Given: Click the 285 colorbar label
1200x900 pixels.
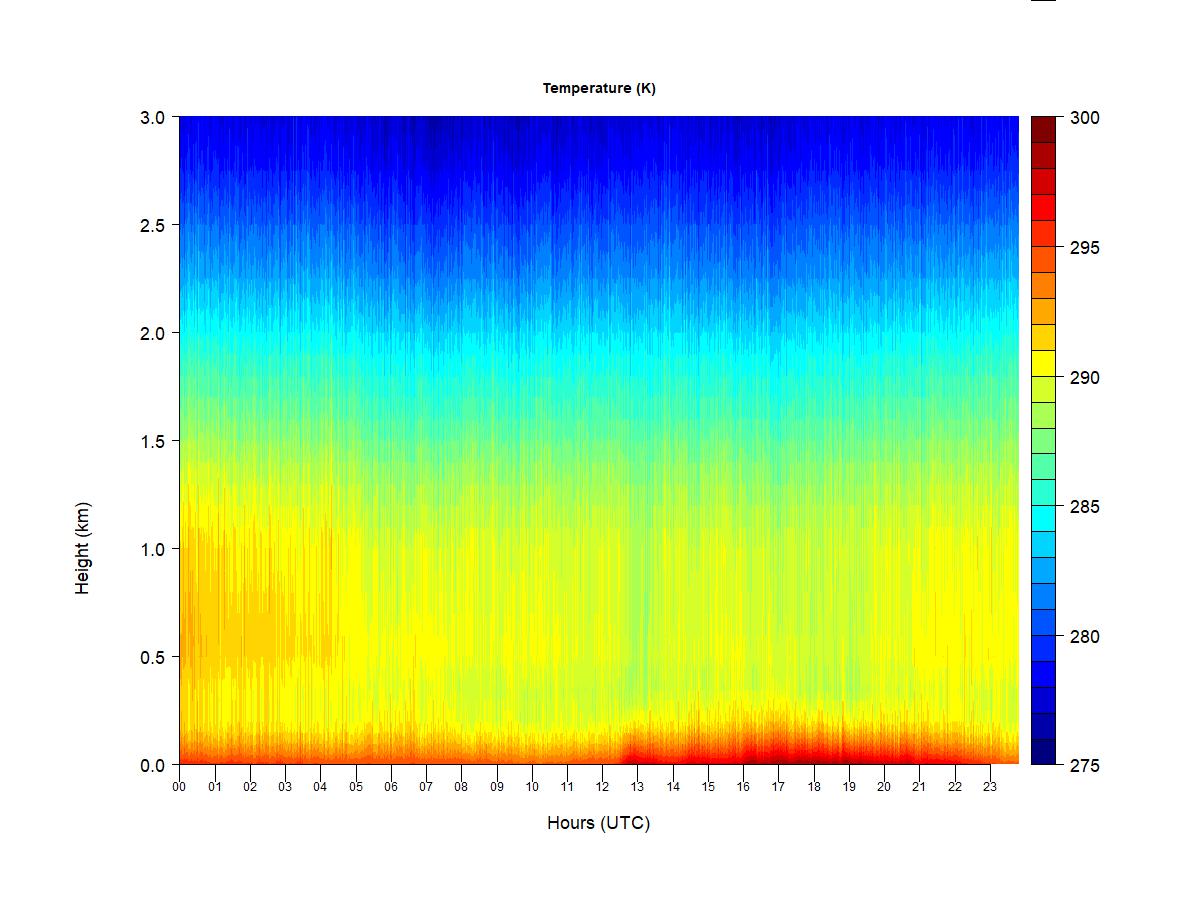Looking at the screenshot, I should (1085, 507).
